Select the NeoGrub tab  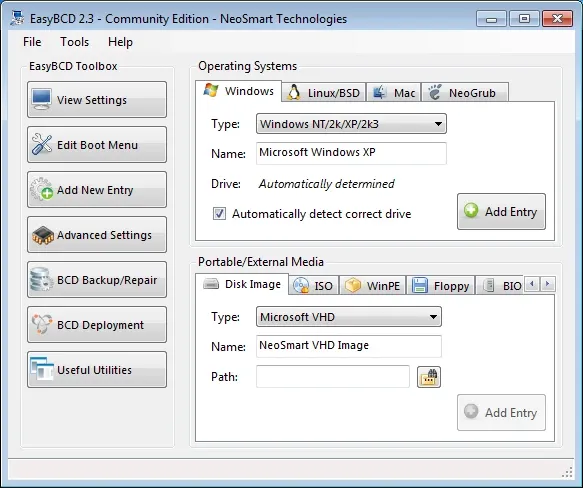(x=465, y=93)
